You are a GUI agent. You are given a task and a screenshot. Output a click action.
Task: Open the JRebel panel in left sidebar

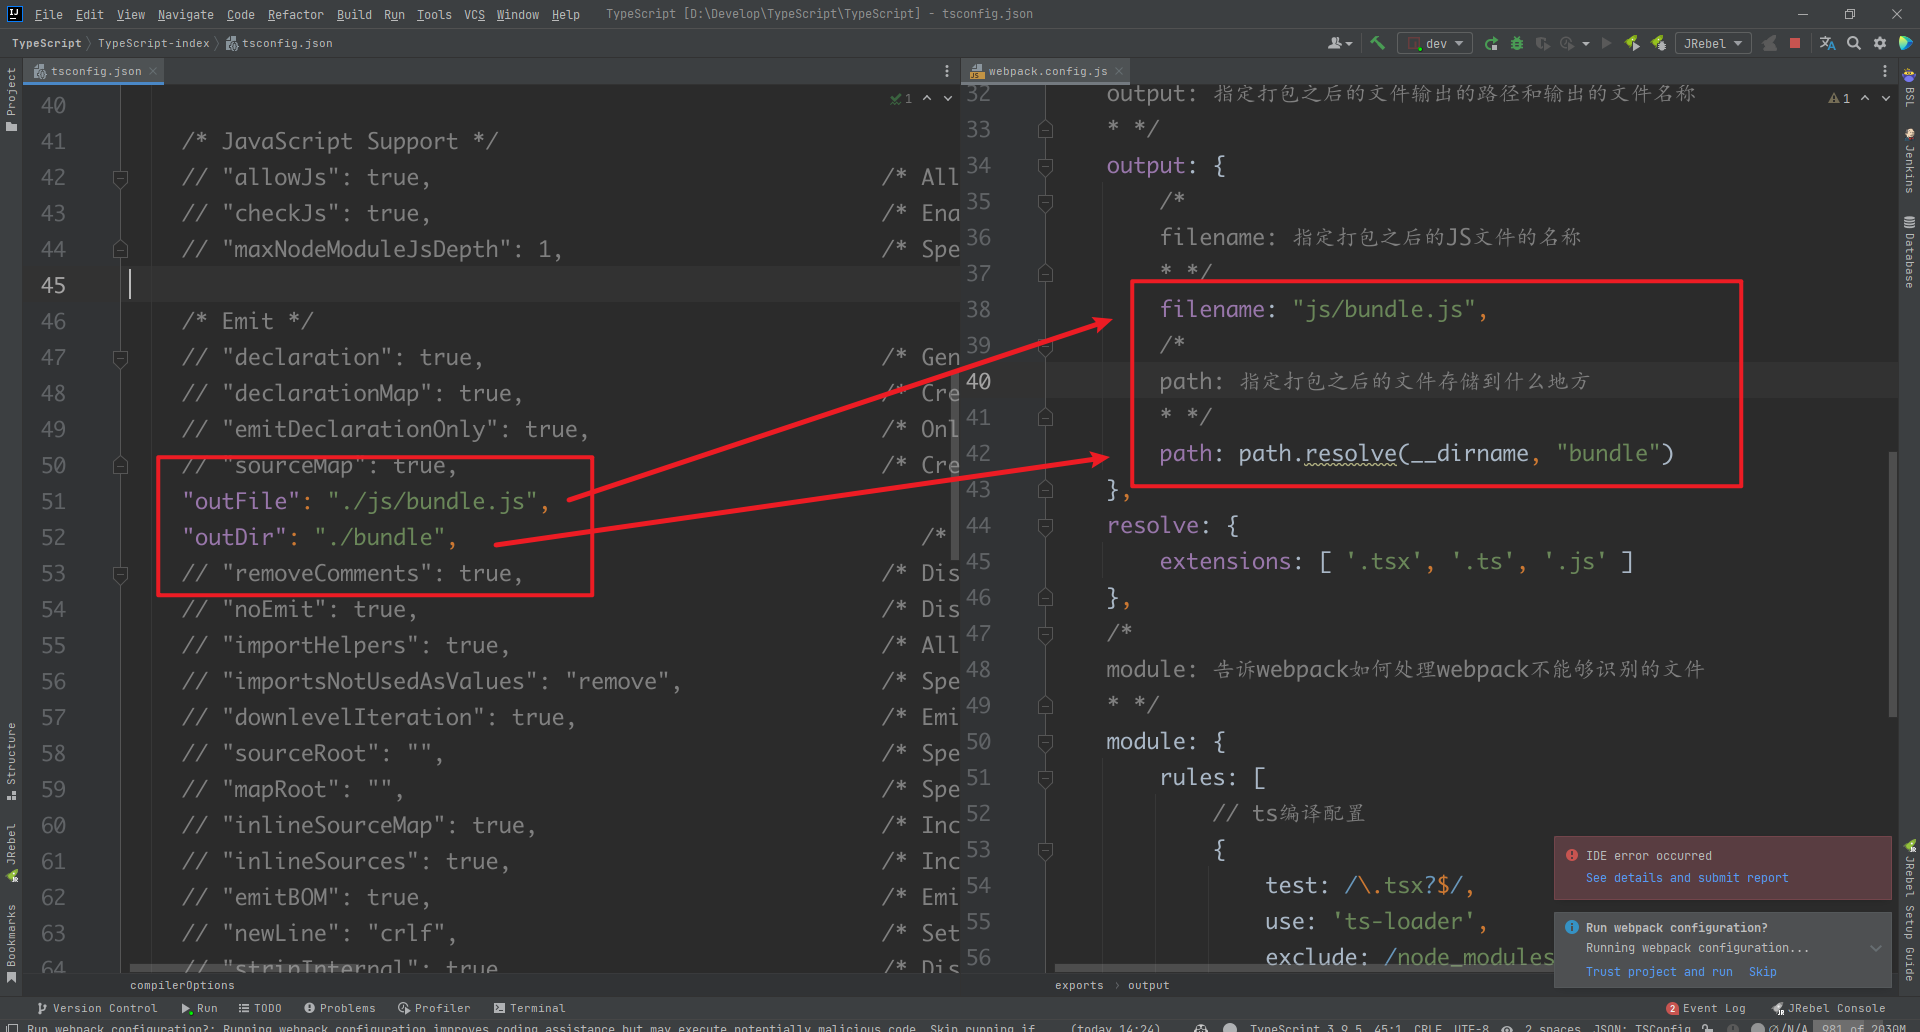coord(11,852)
